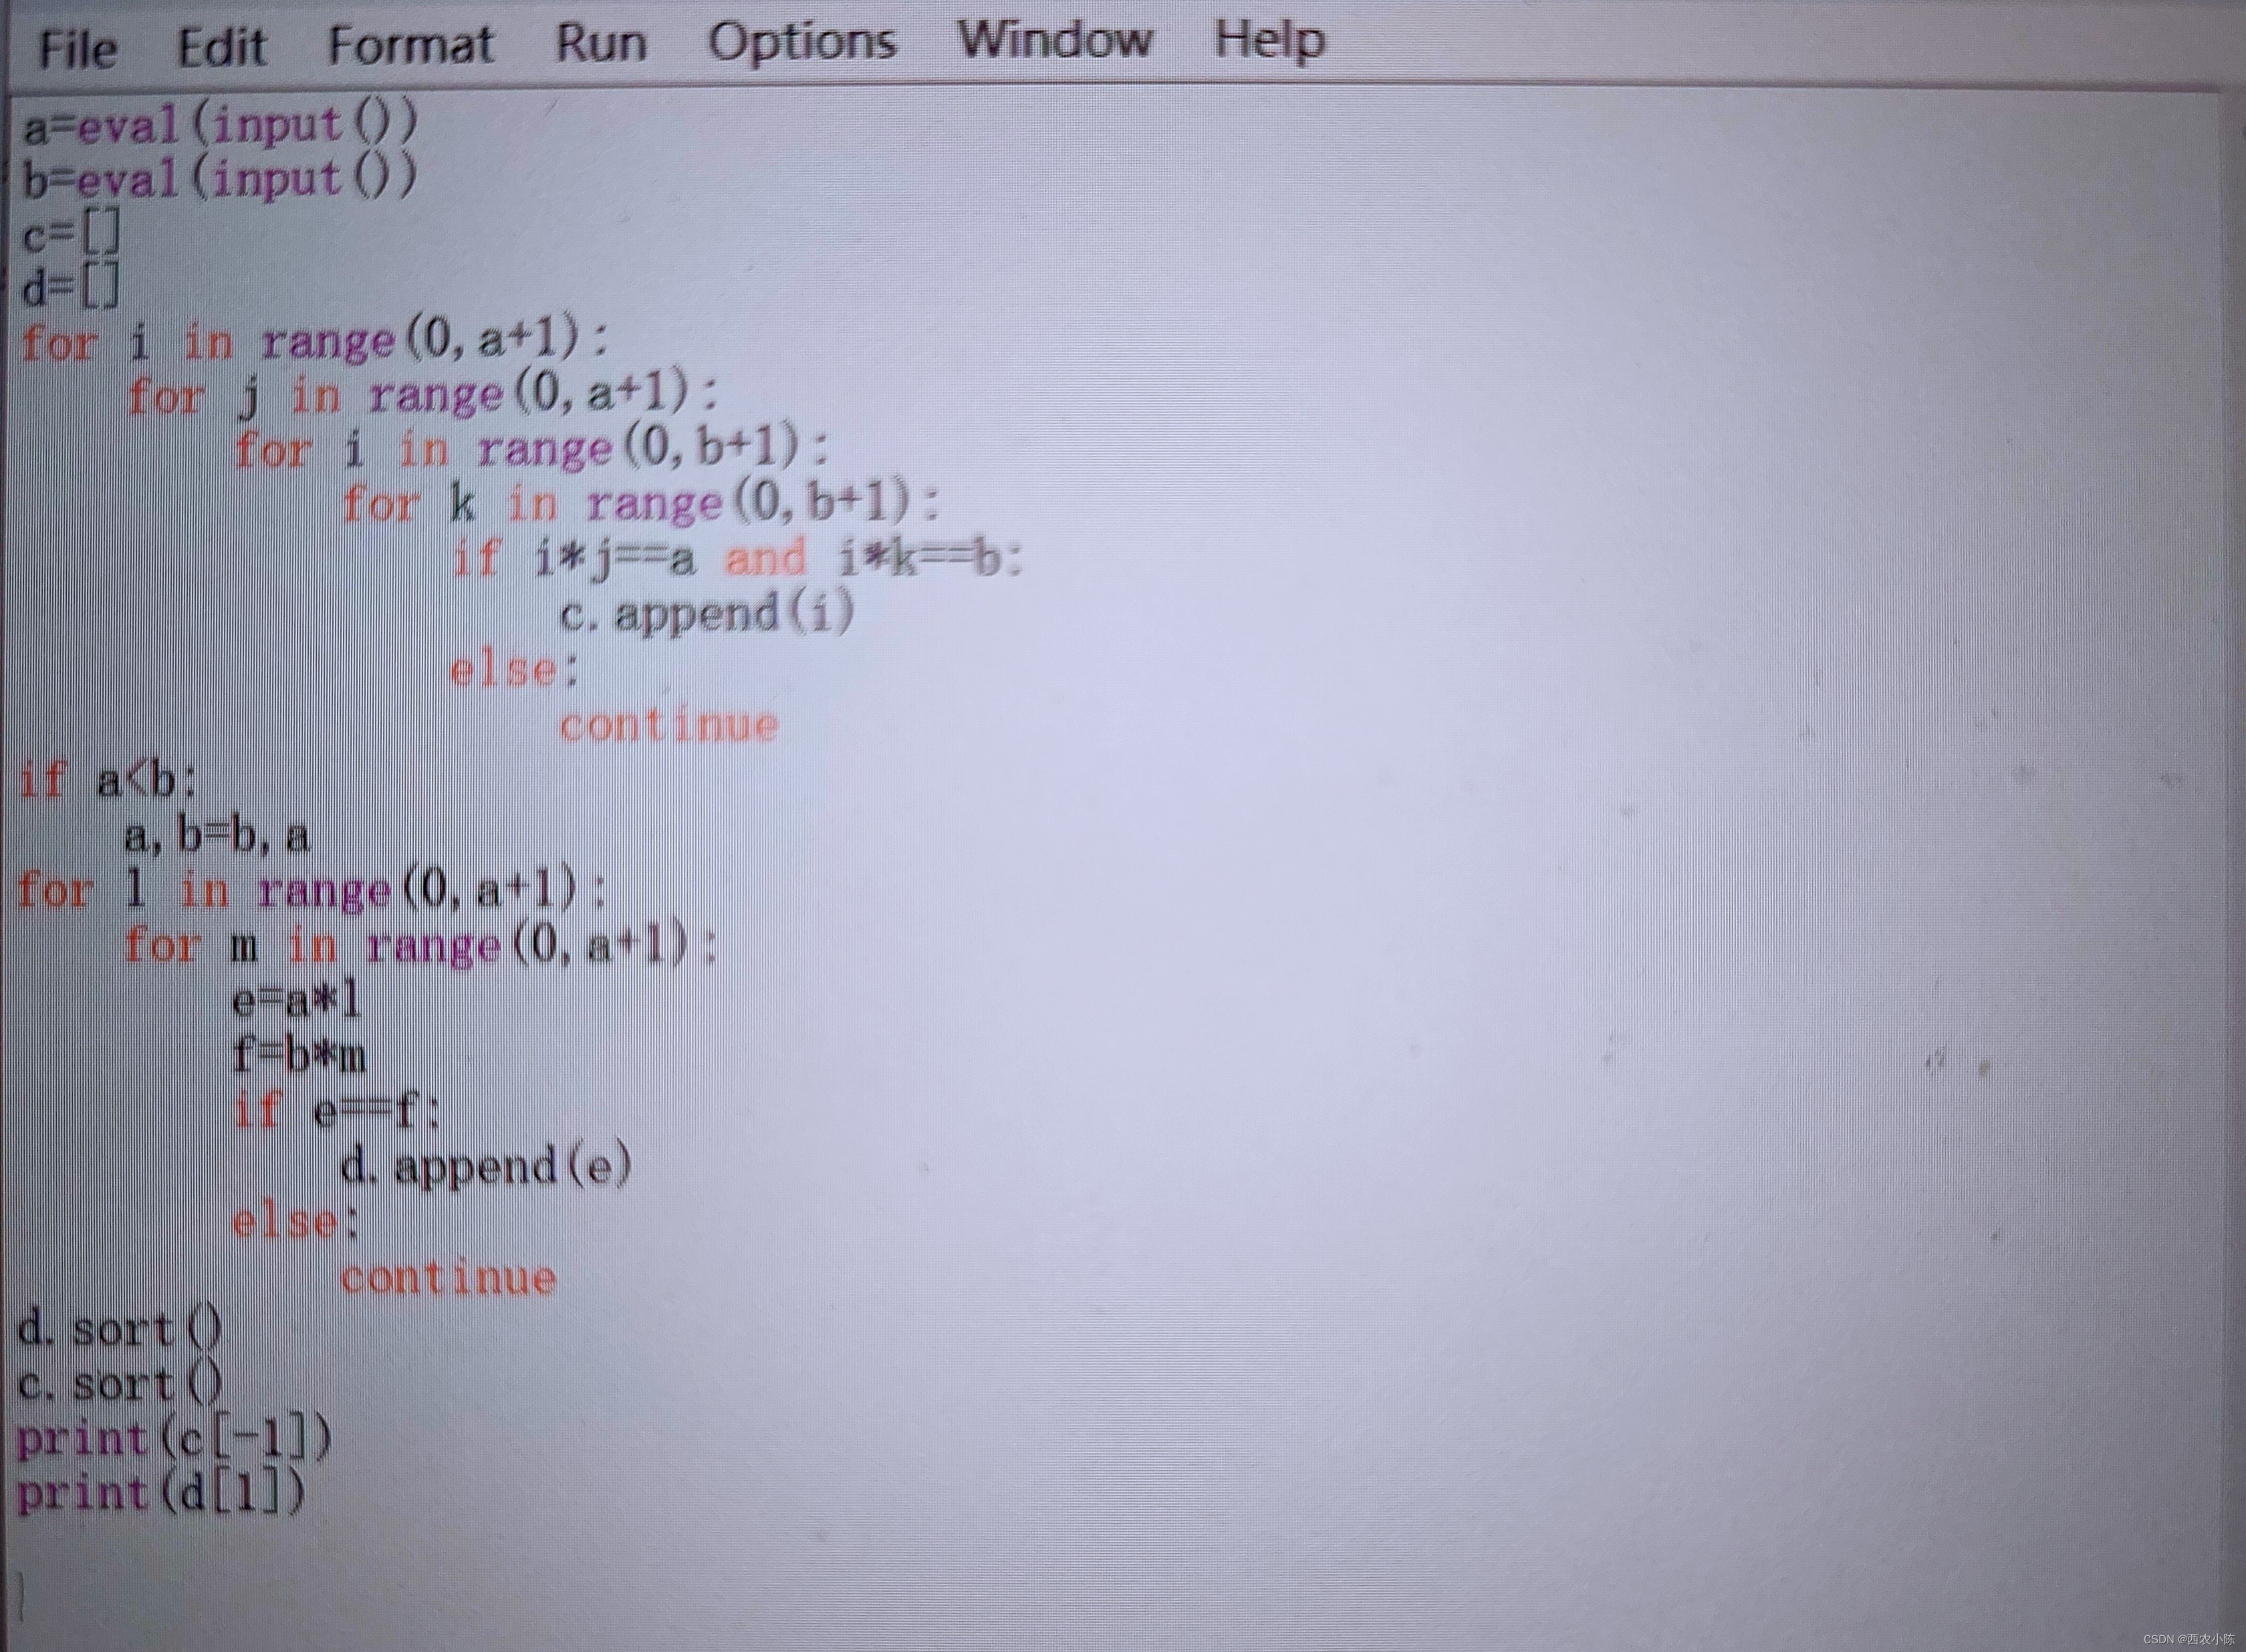Click the d.append(e) line
The image size is (2246, 1652).
487,1166
